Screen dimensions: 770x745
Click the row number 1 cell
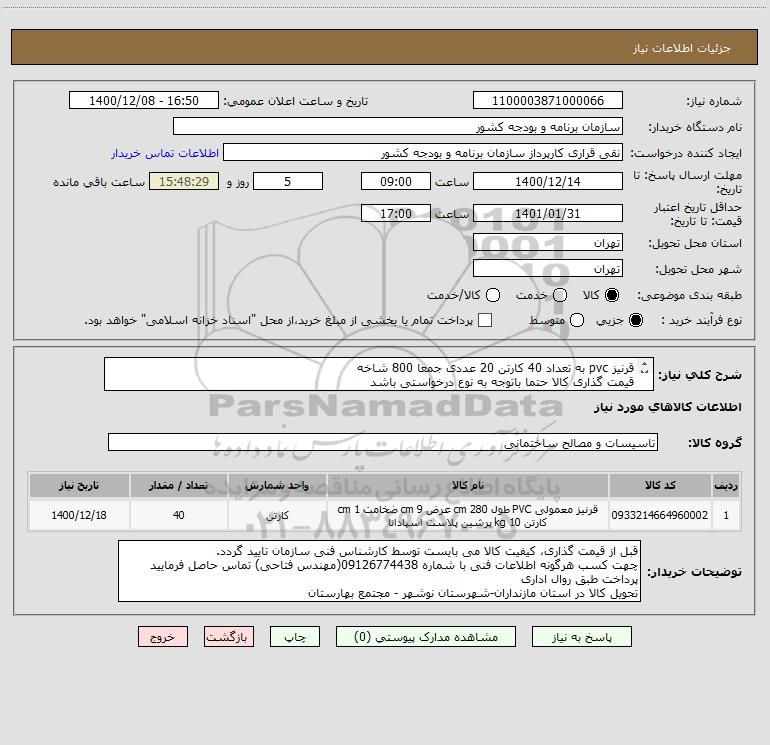726,515
